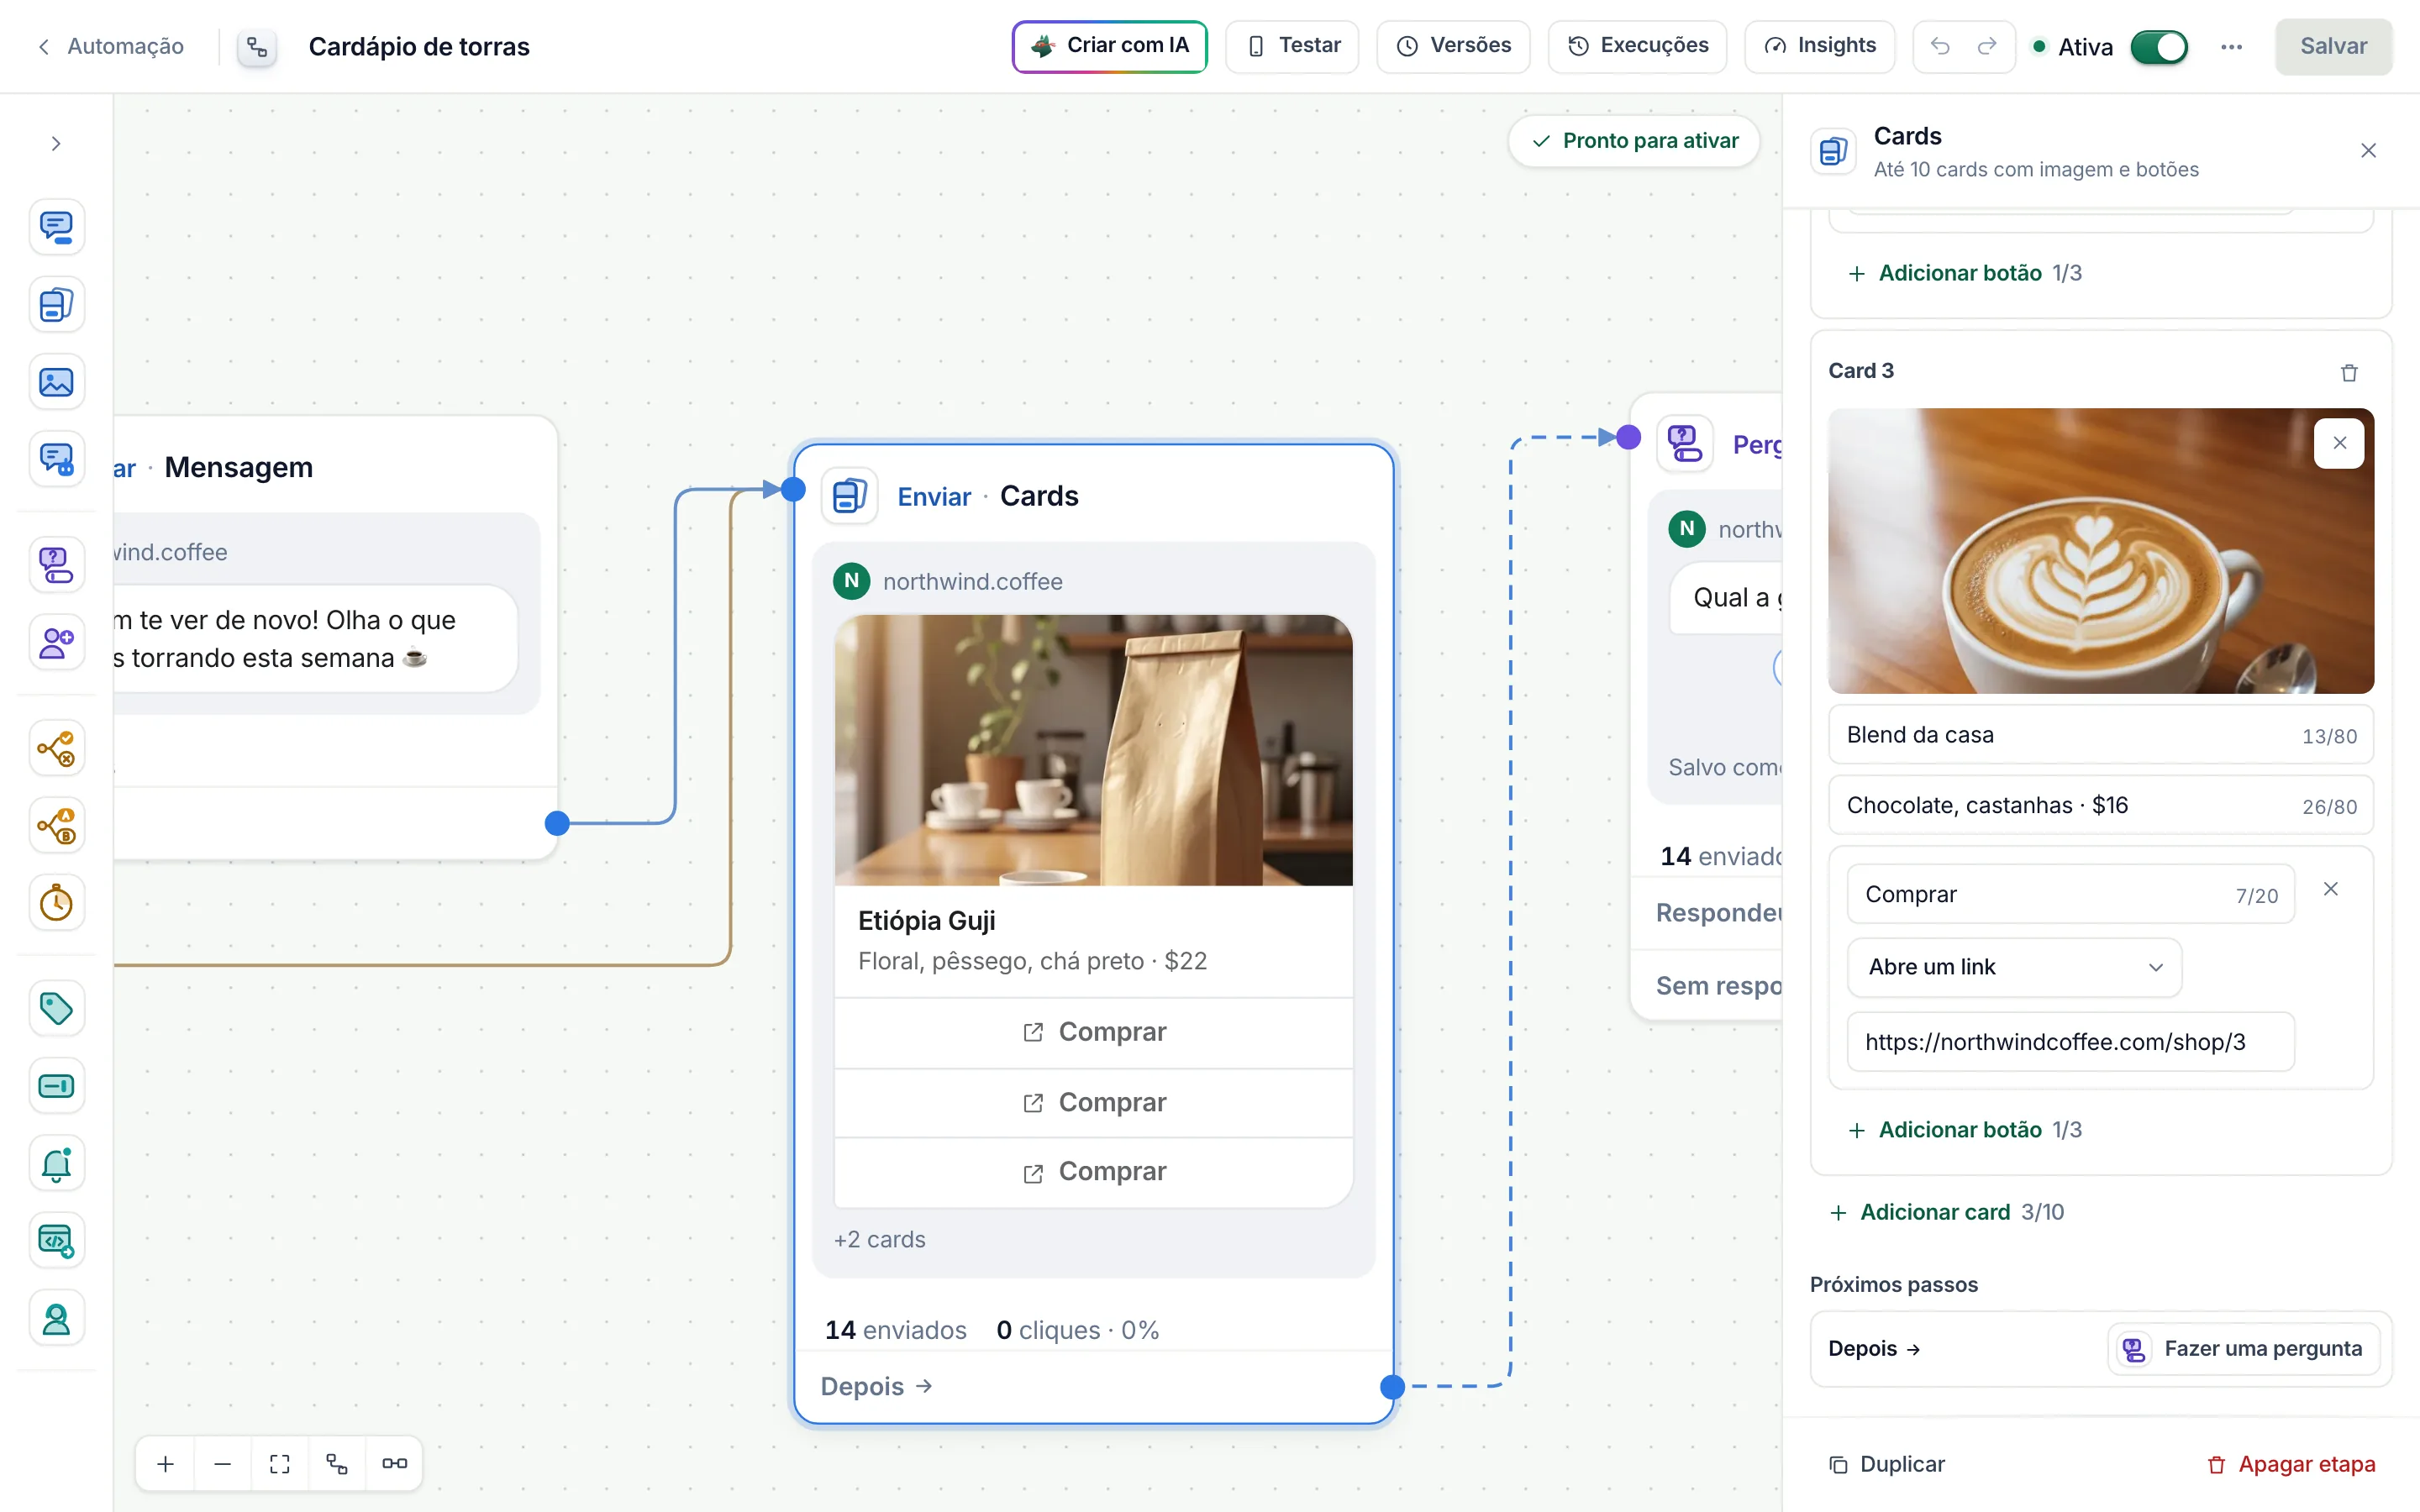Open the Versões tab
This screenshot has width=2420, height=1512.
pyautogui.click(x=1453, y=46)
